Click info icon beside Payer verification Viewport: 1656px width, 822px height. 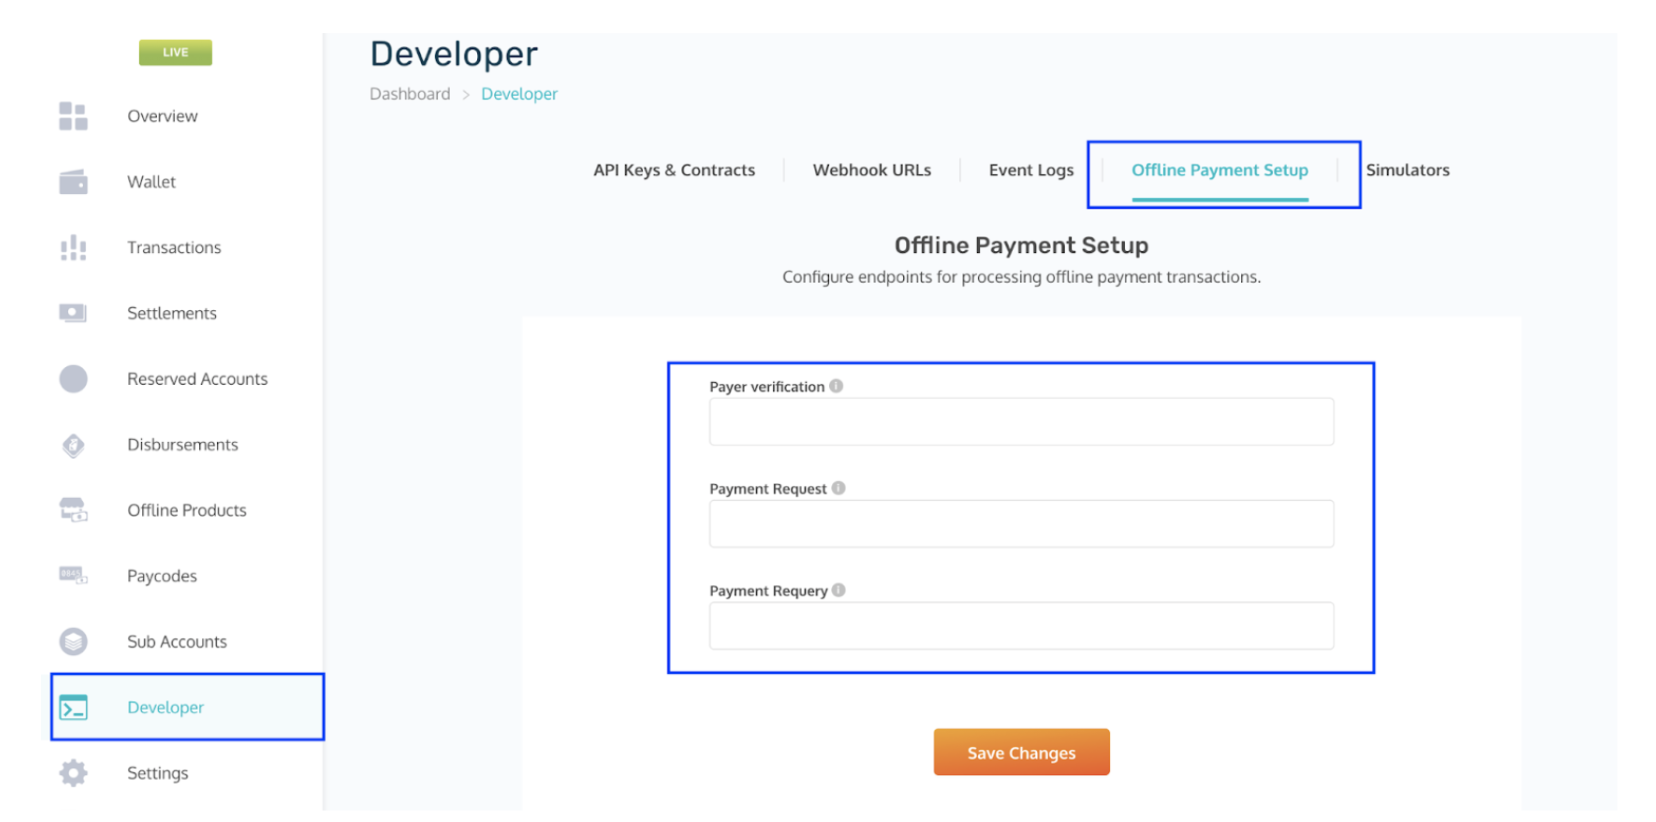coord(836,386)
